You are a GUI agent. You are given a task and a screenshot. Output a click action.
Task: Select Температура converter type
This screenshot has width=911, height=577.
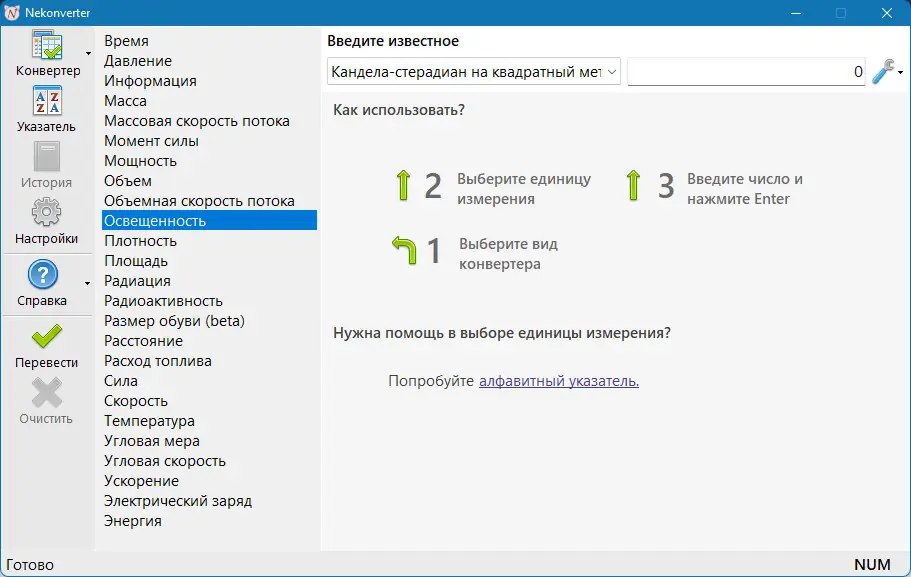[x=150, y=421]
